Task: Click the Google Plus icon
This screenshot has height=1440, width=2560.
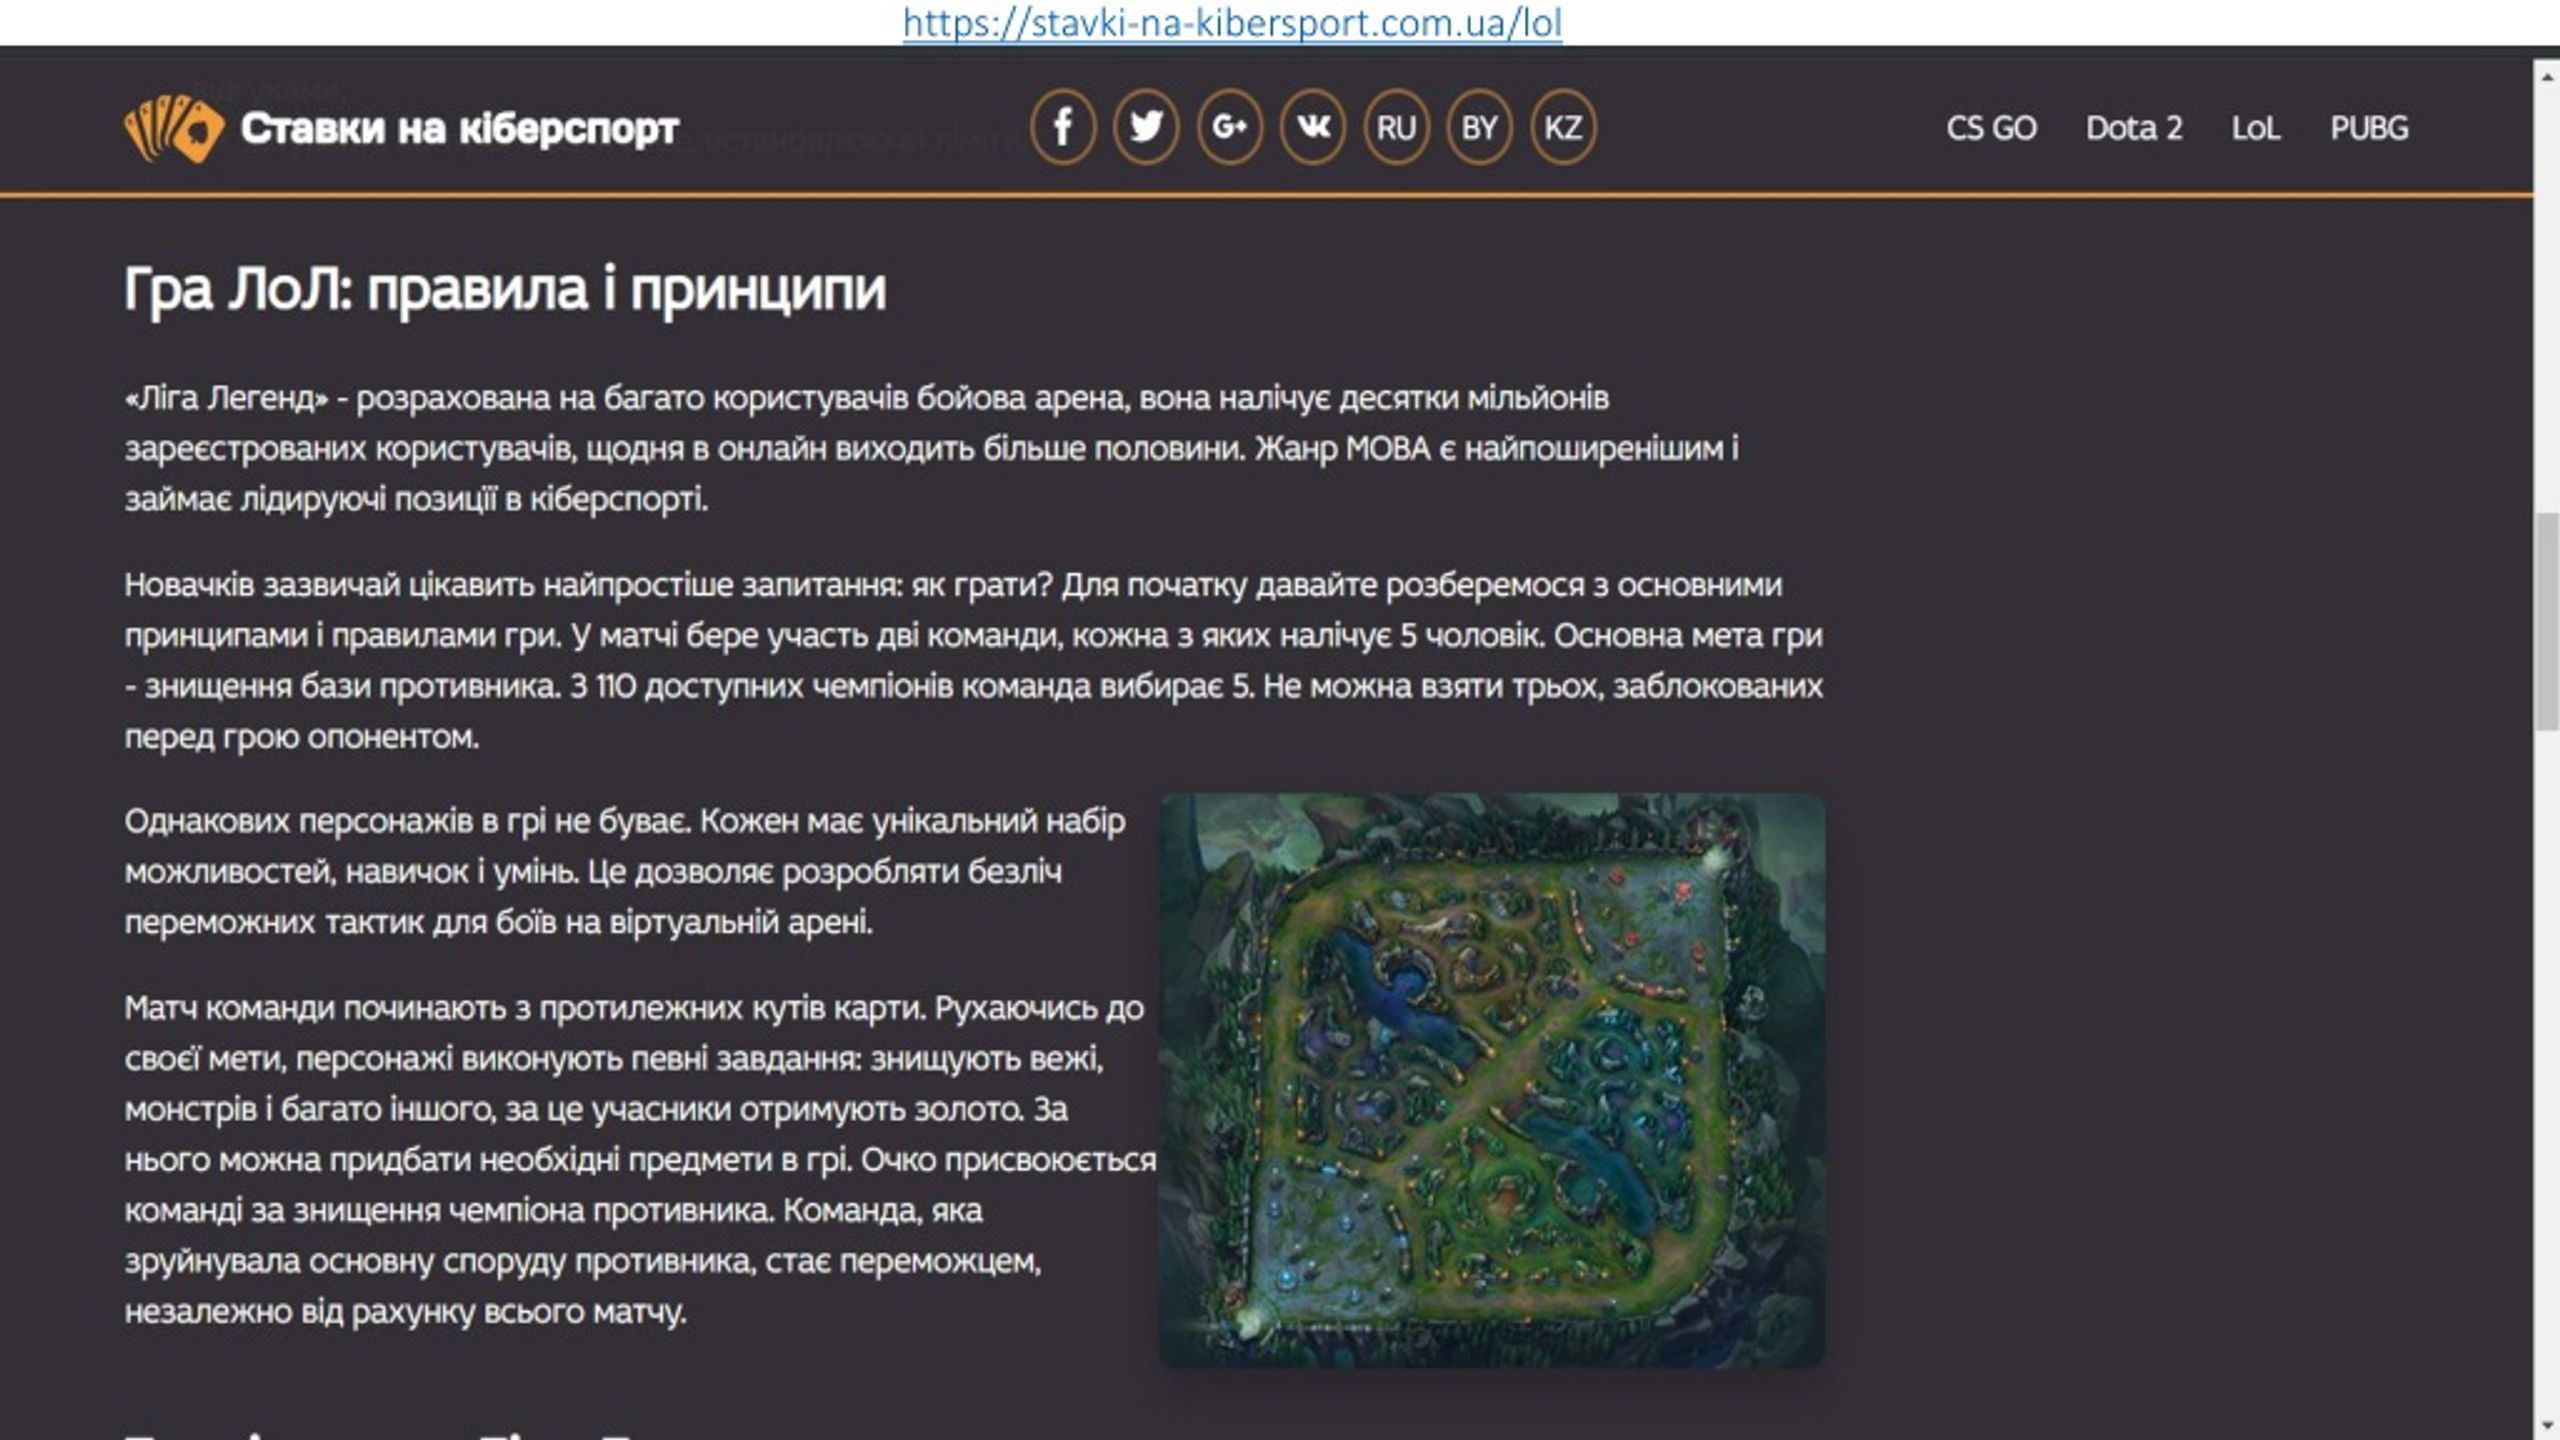Action: [x=1230, y=127]
